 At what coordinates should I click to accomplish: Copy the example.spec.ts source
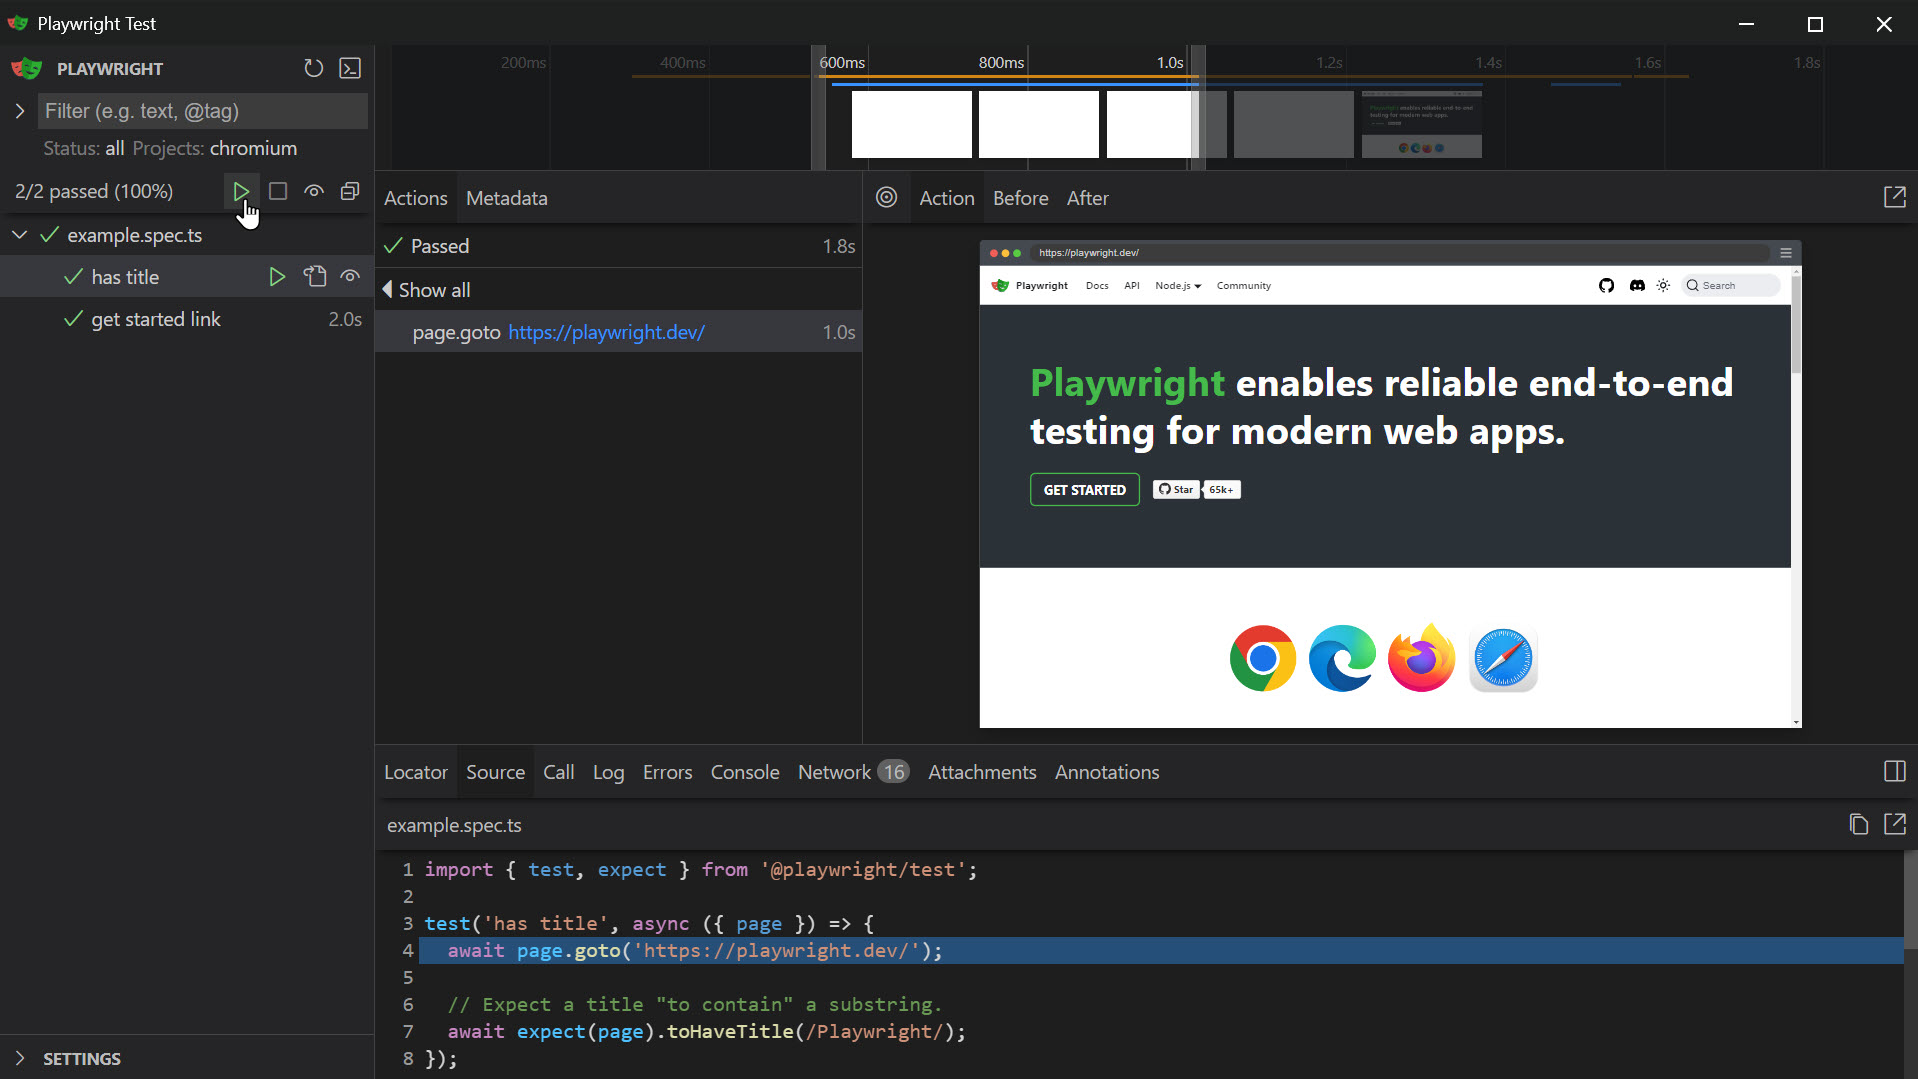(1858, 824)
